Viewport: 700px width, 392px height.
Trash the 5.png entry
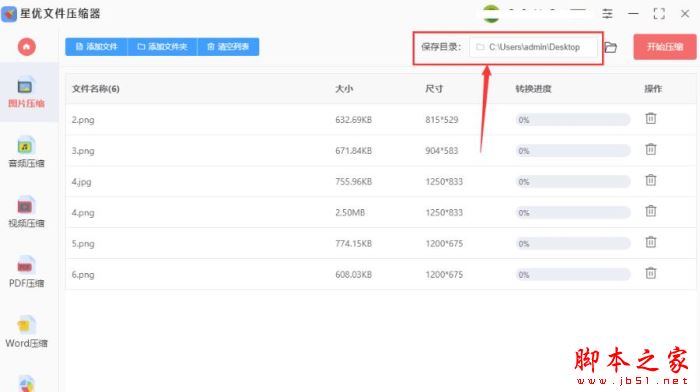pos(650,242)
